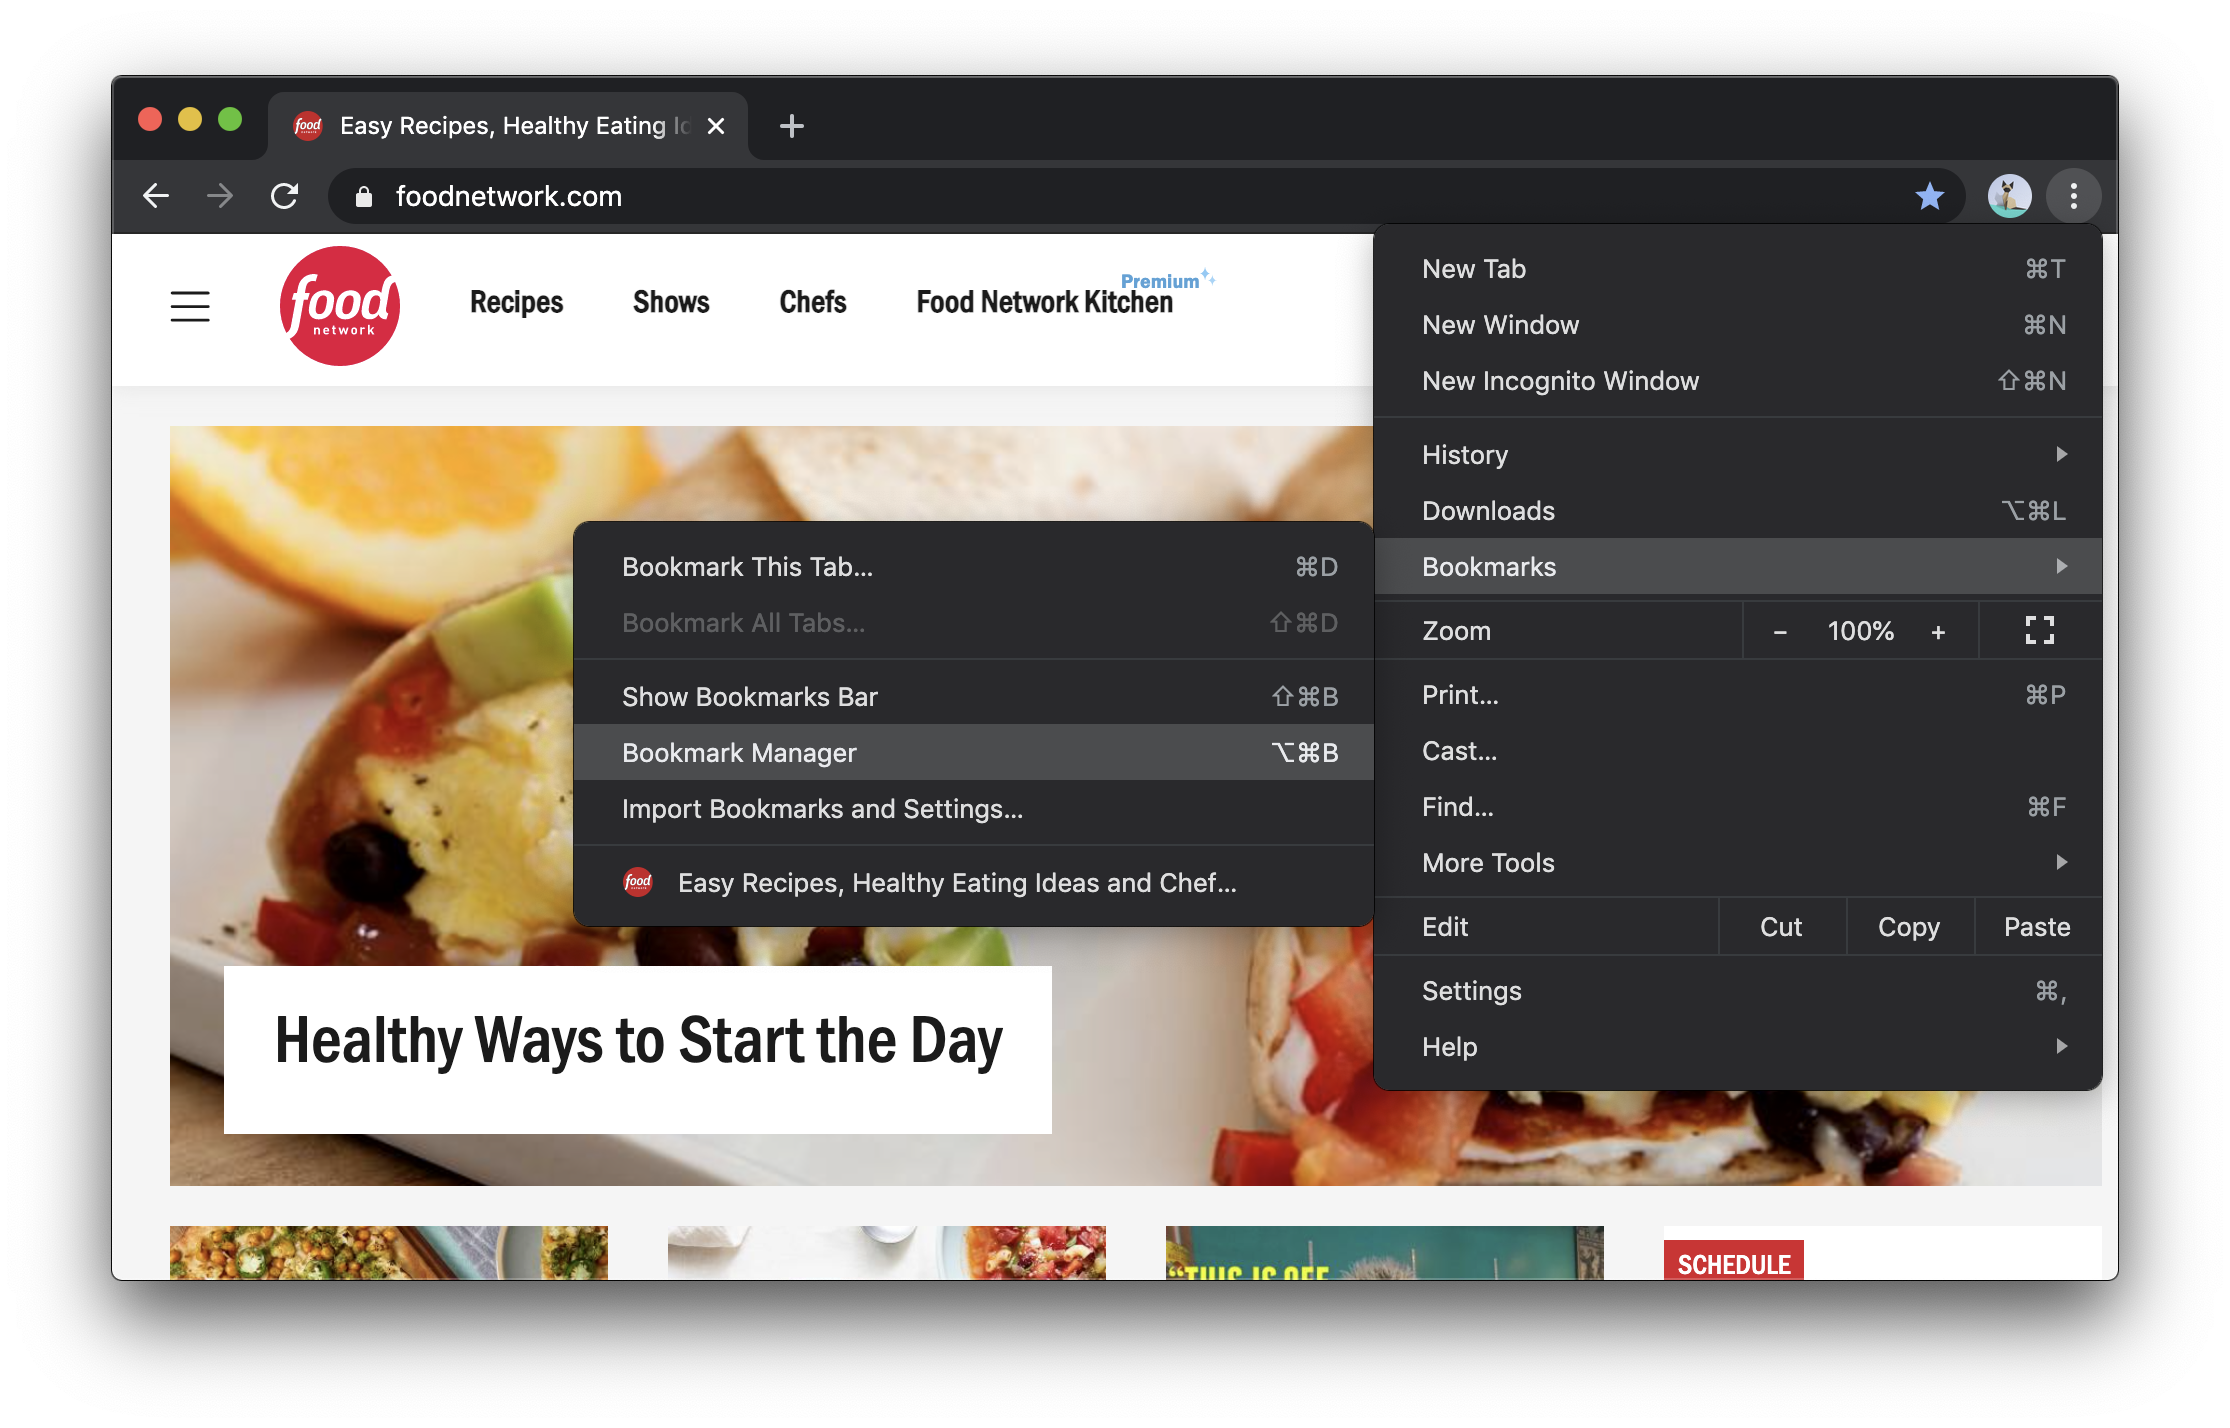
Task: Expand the Bookmarks submenu
Action: (1738, 567)
